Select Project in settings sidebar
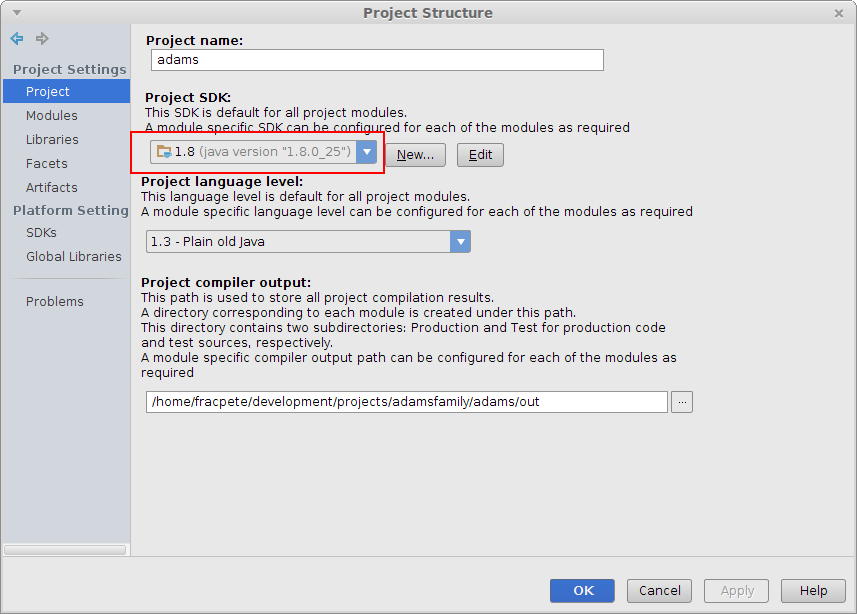 tap(48, 92)
